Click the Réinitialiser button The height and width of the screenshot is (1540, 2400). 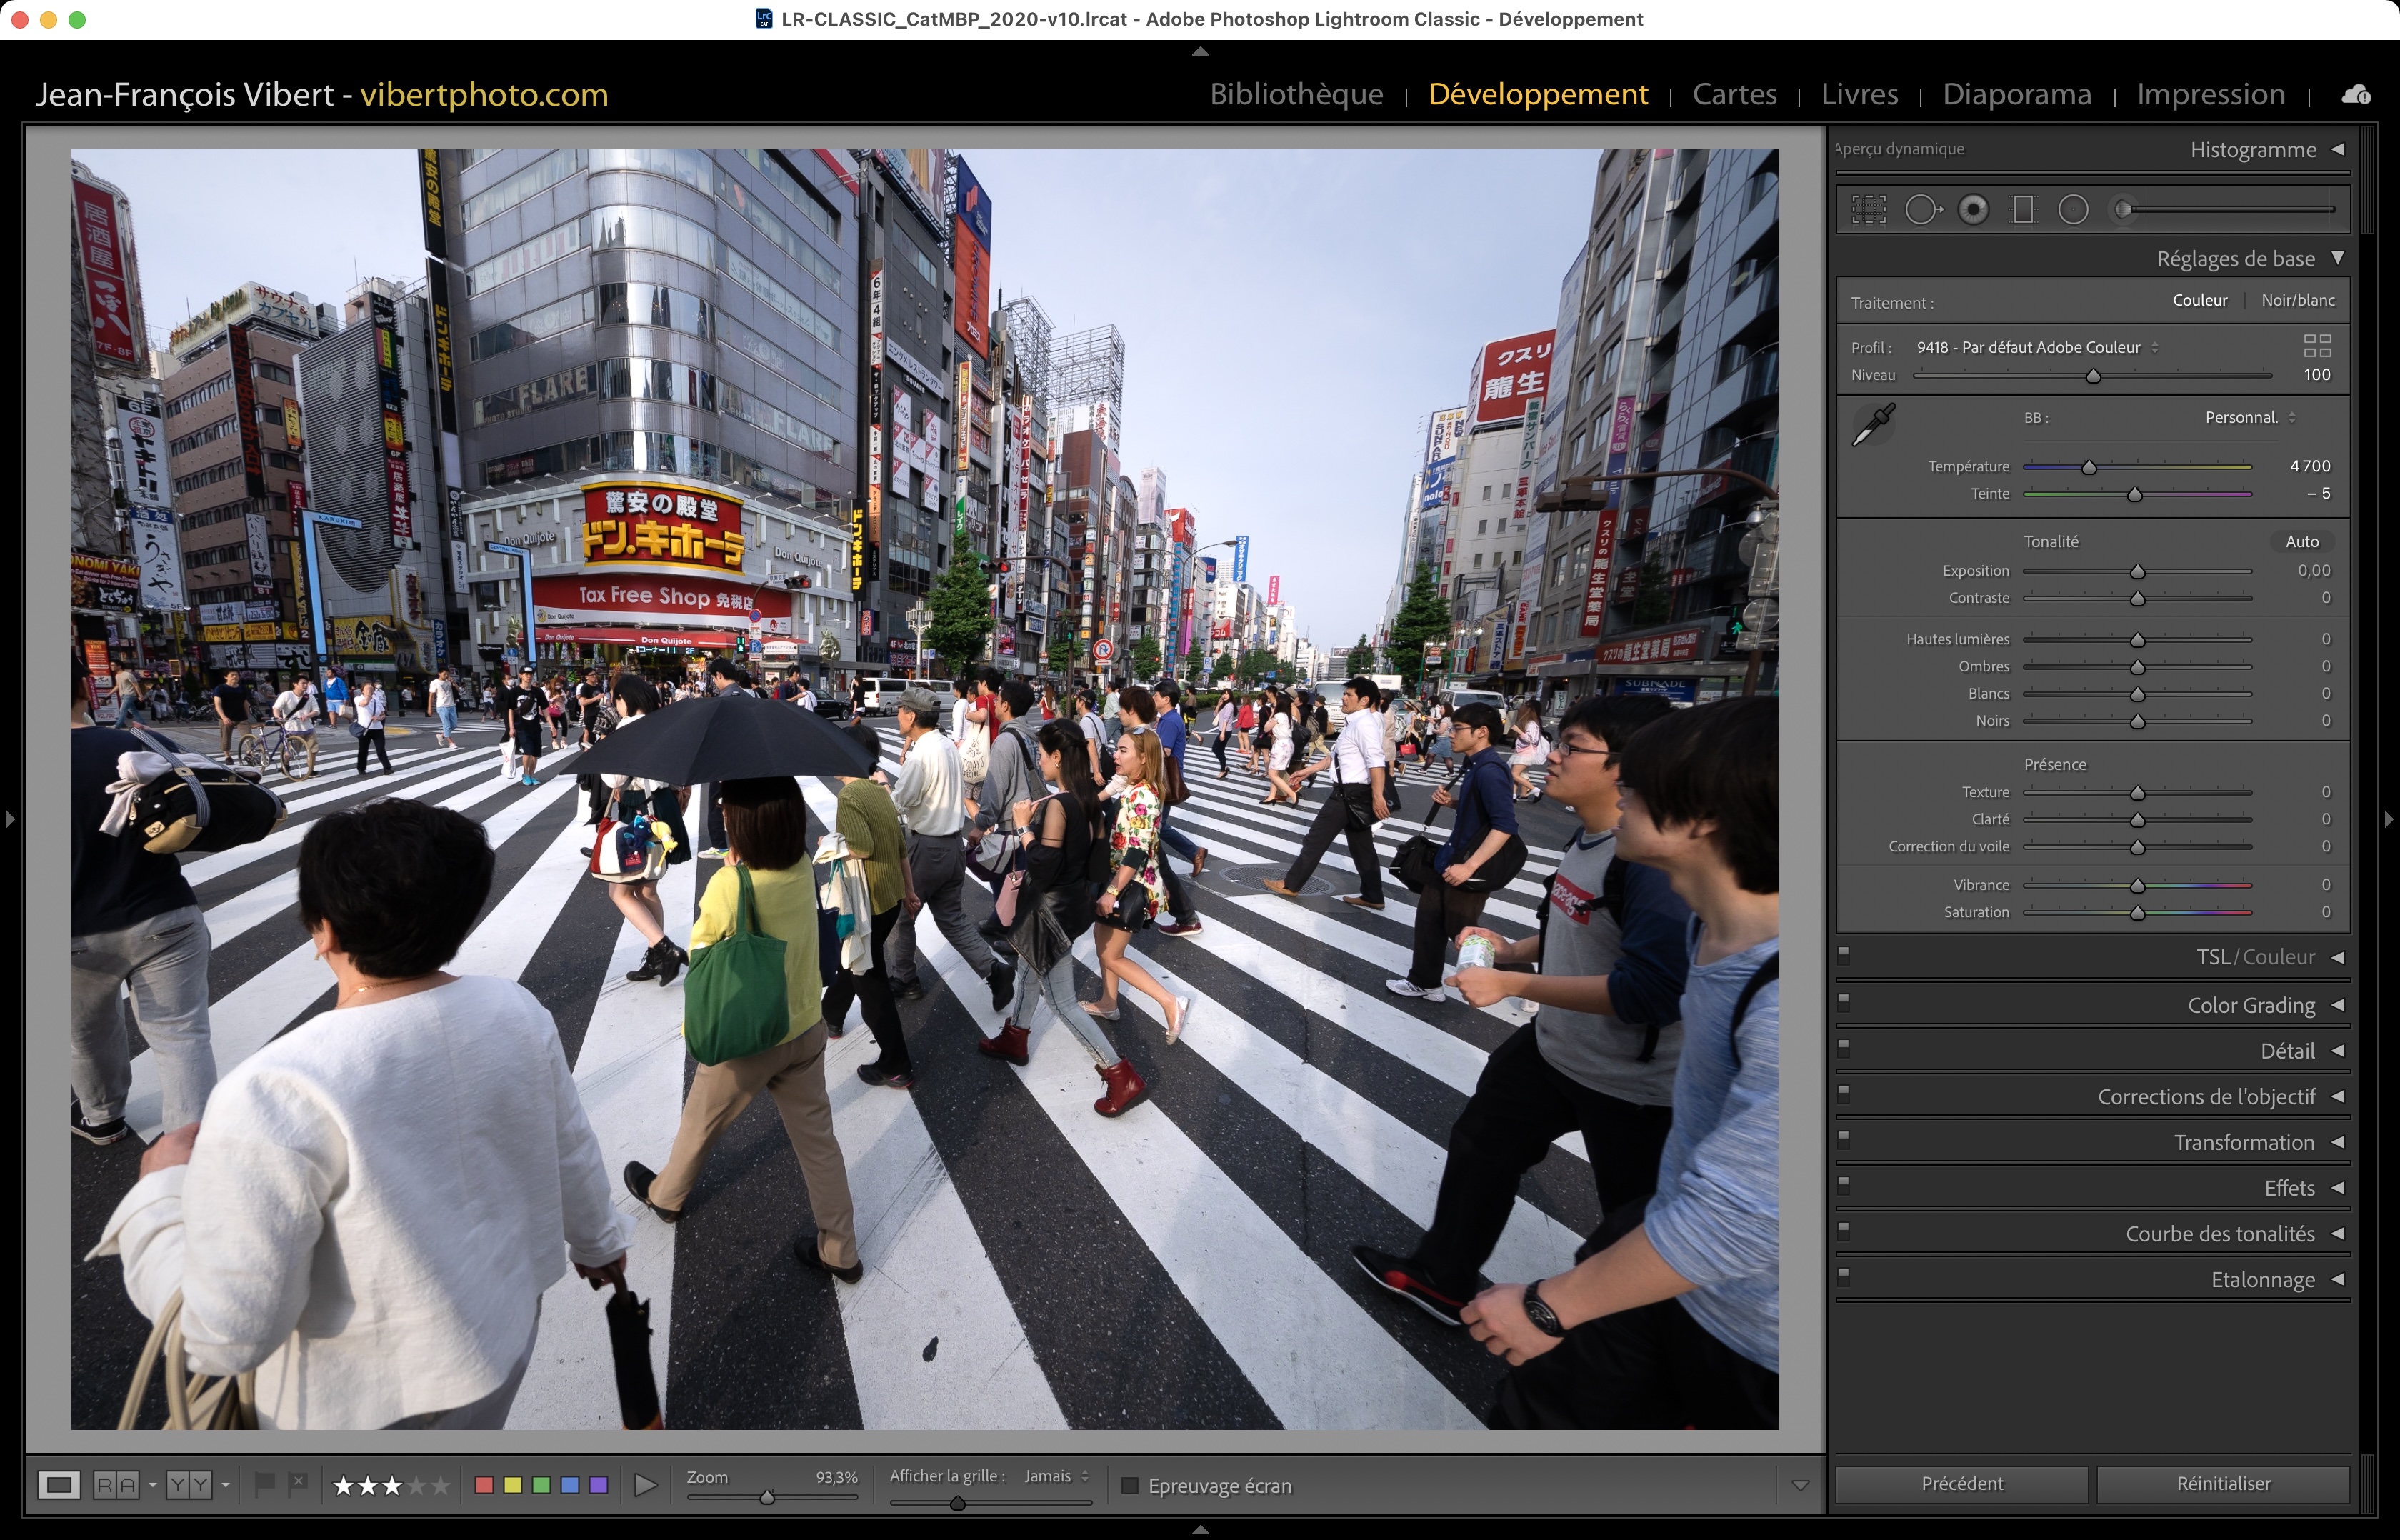point(2222,1484)
